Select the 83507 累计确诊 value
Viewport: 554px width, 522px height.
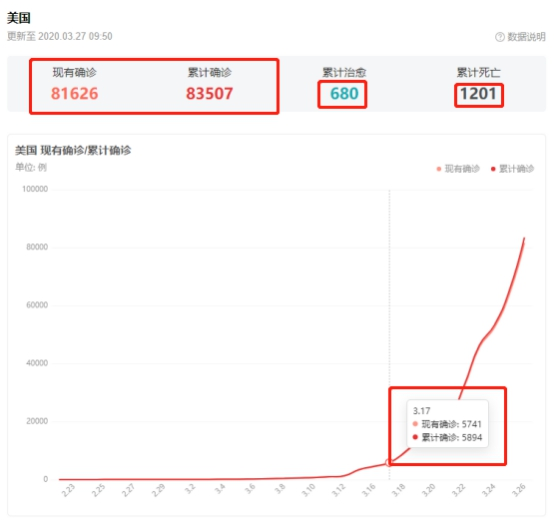pos(210,94)
